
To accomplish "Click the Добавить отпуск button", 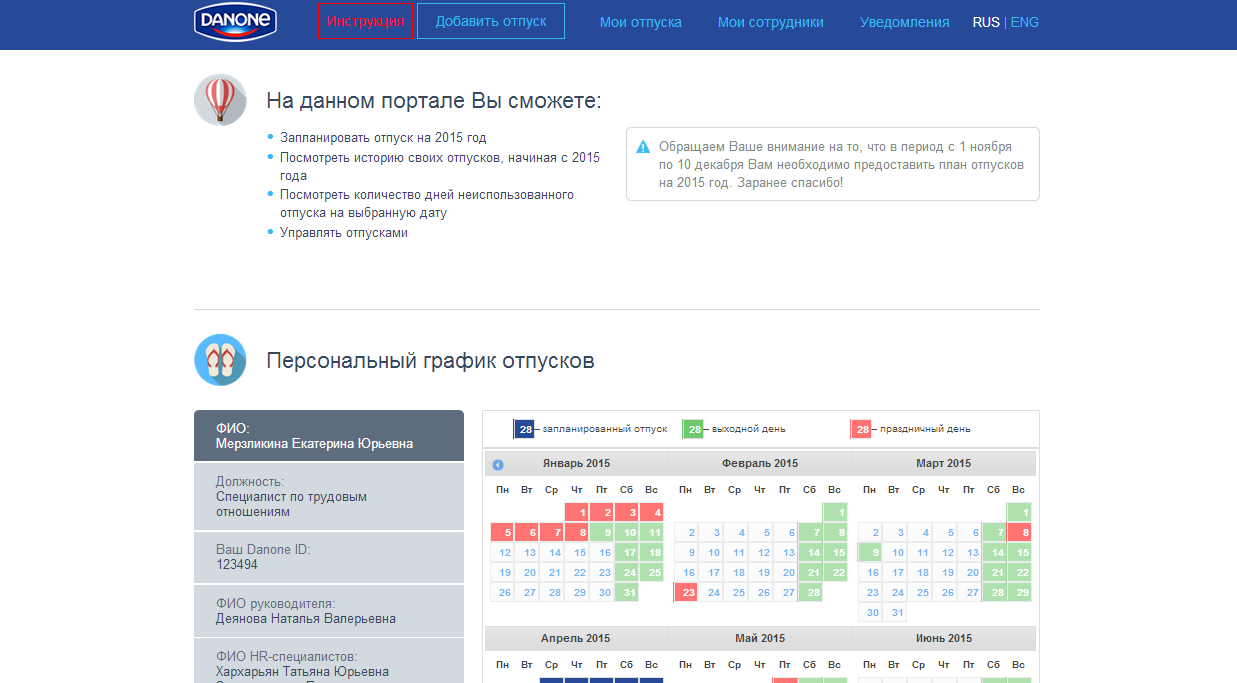I will tap(491, 21).
